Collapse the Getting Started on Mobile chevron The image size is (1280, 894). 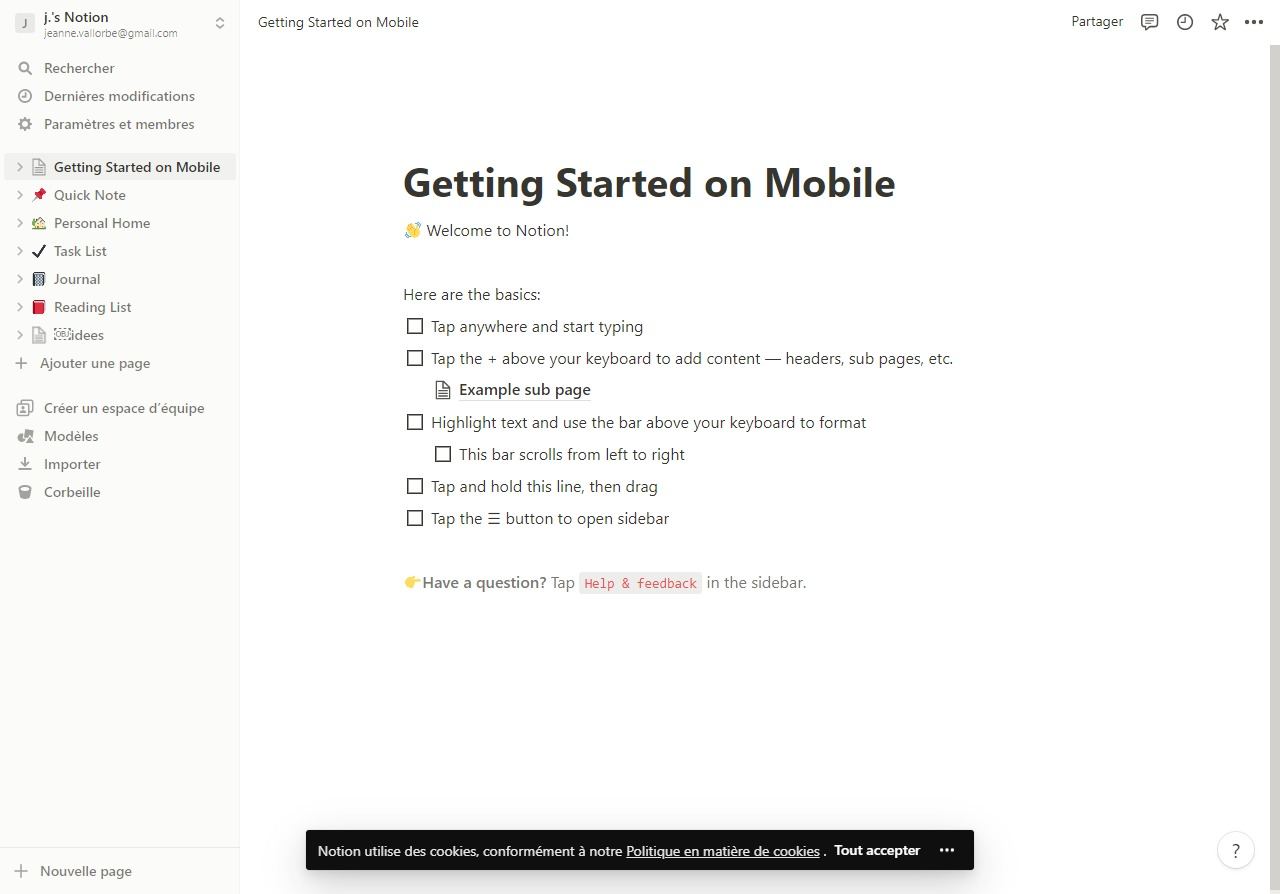click(x=18, y=167)
